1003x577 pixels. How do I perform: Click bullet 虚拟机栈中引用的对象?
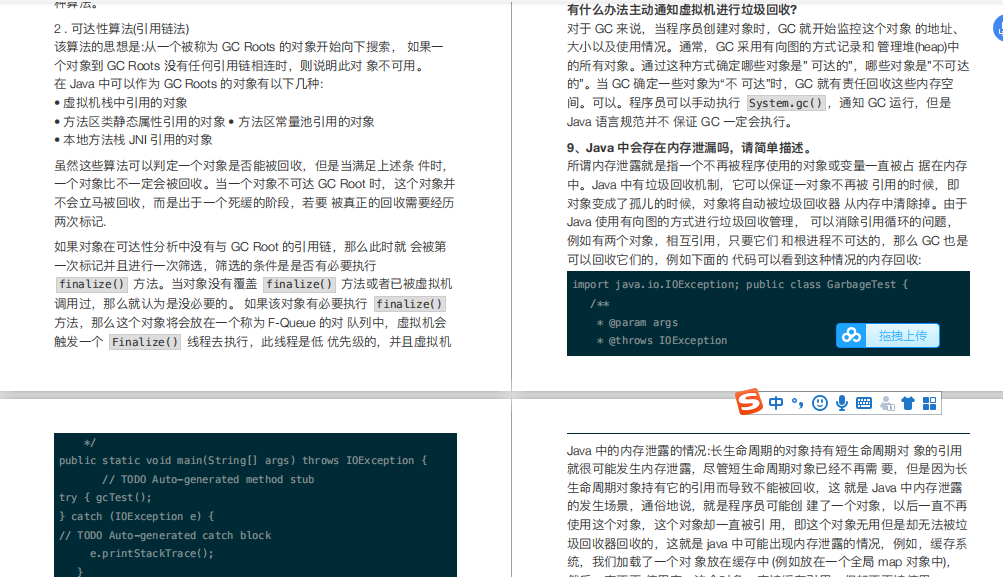(x=121, y=103)
